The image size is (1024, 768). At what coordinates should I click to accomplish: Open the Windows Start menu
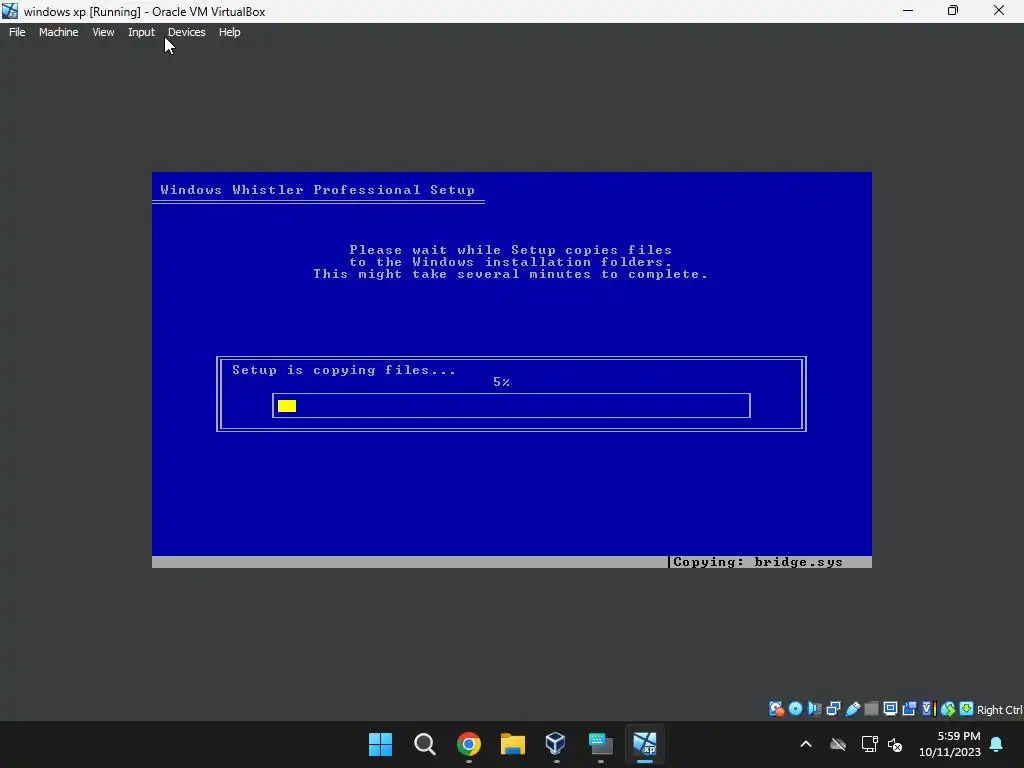pyautogui.click(x=380, y=744)
